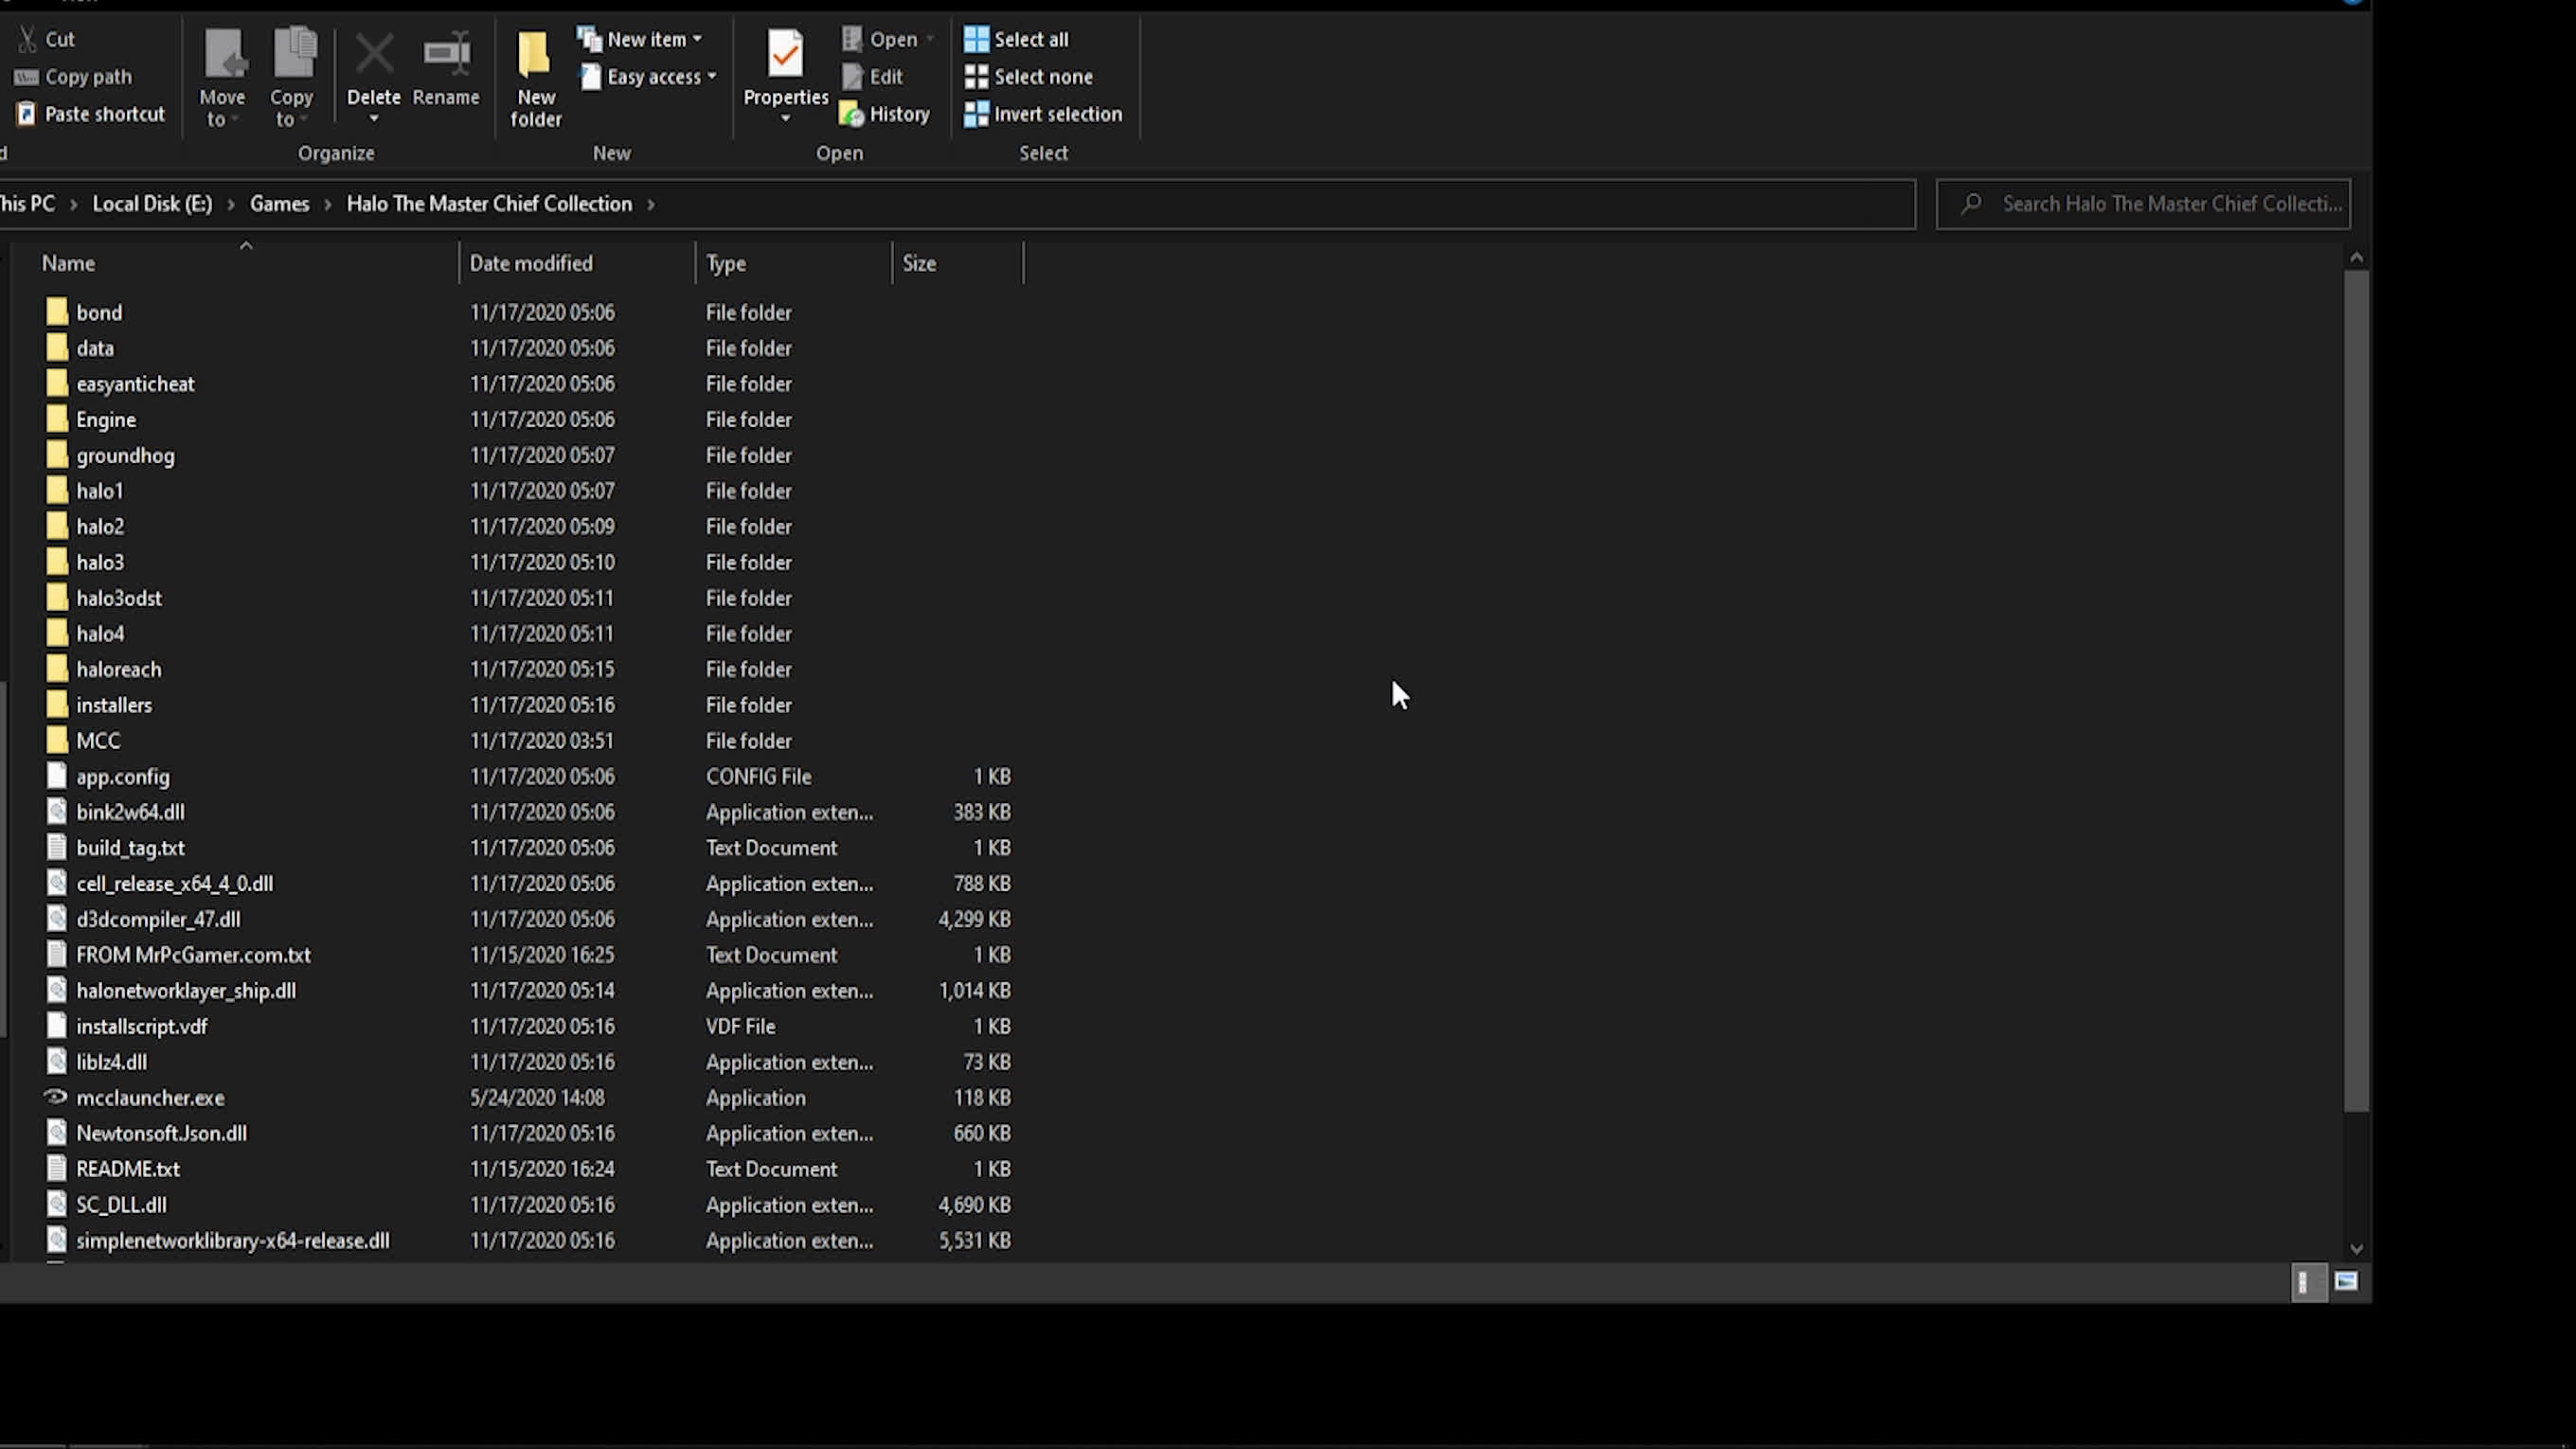Select mcclauncher.exe application icon
This screenshot has height=1449, width=2576.
(56, 1098)
